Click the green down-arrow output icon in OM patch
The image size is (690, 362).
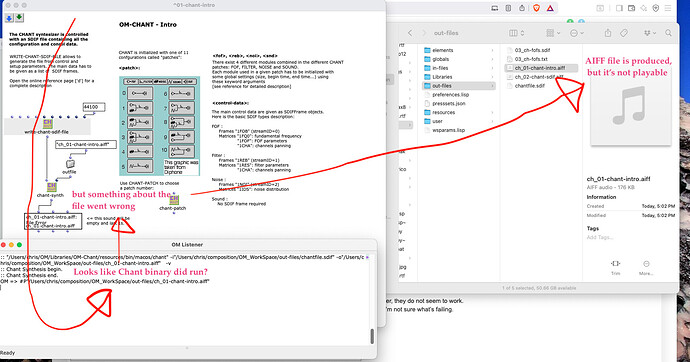[x=19, y=18]
